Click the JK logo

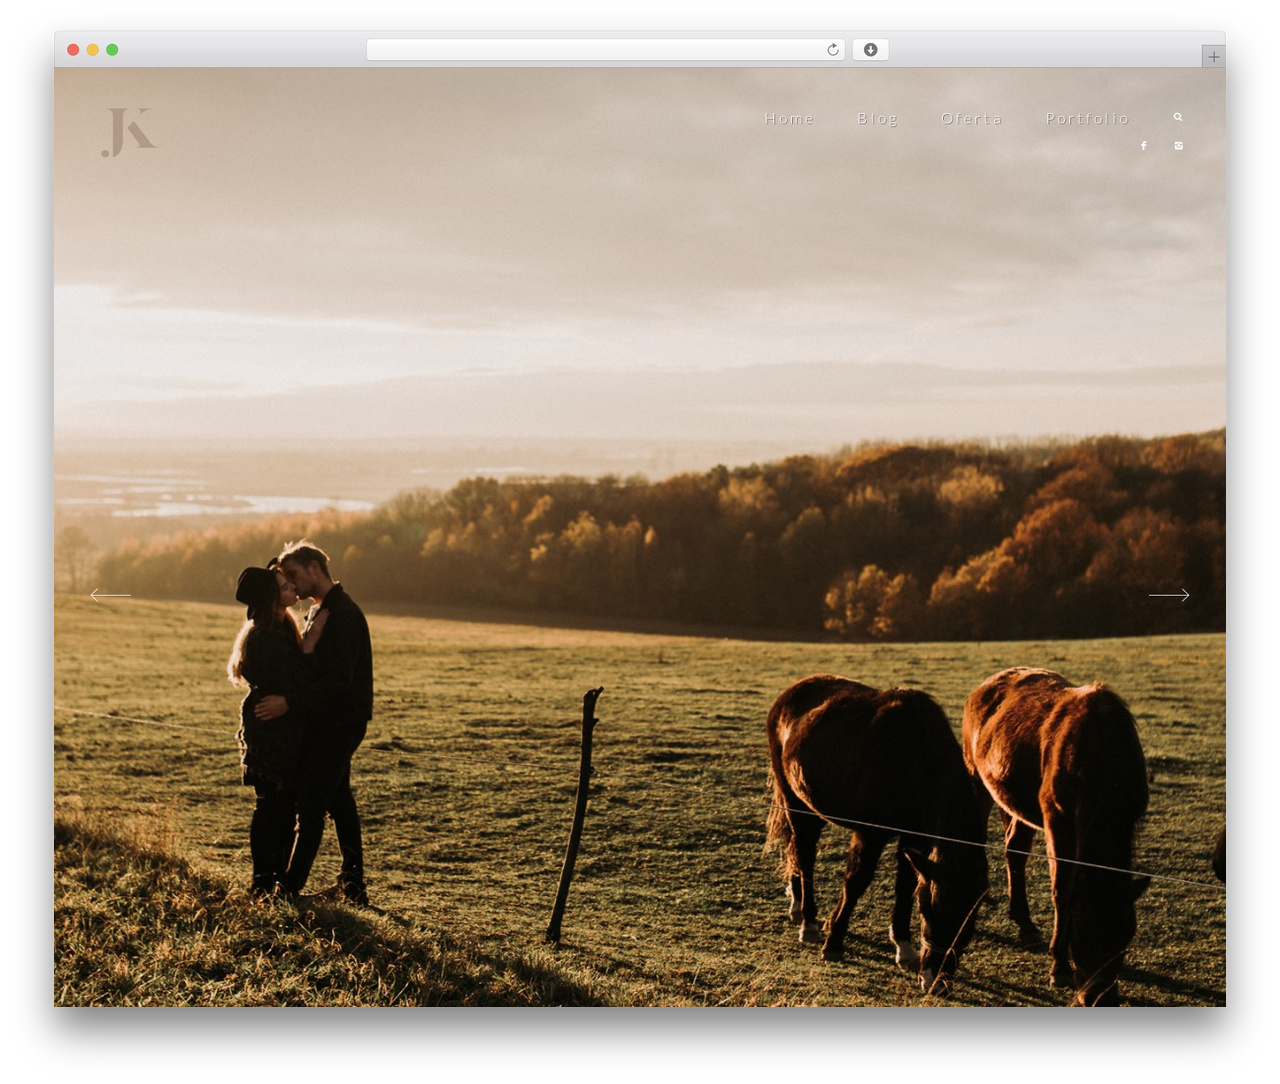coord(129,133)
